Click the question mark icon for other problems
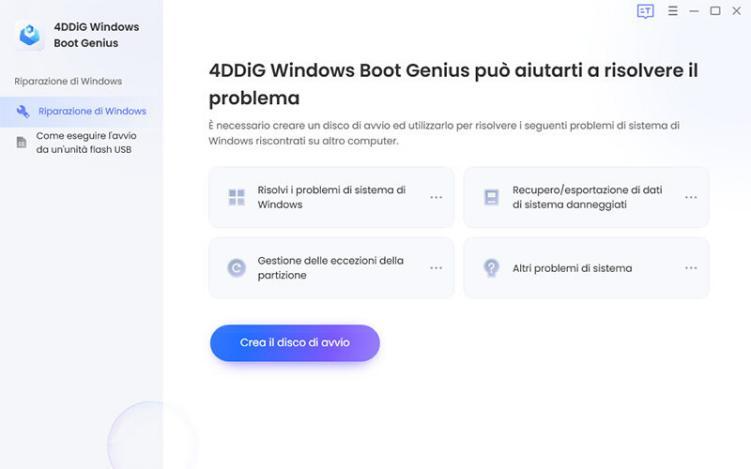 491,268
